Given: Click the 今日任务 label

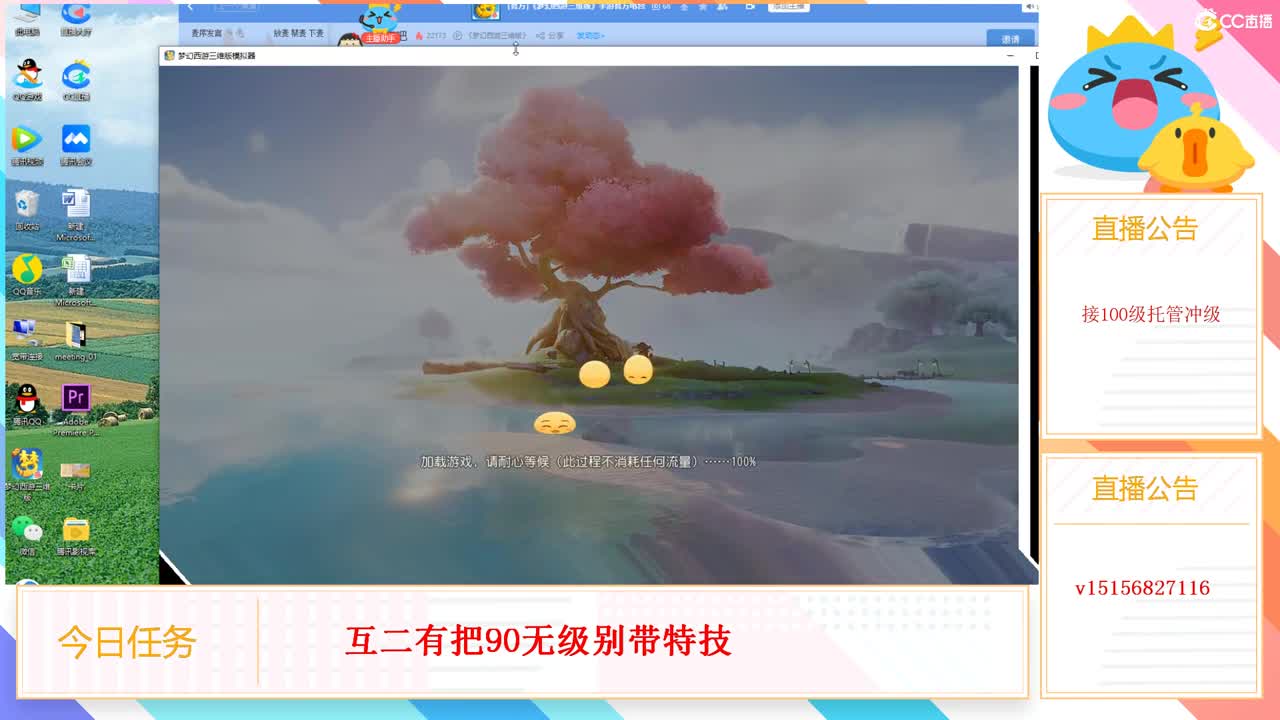Looking at the screenshot, I should pyautogui.click(x=127, y=642).
